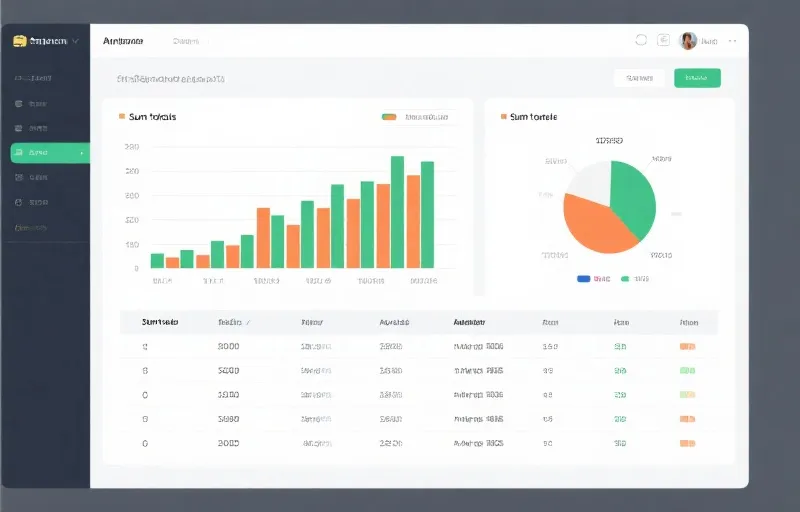
Task: Toggle the blue legend item under pie chart
Action: pos(583,279)
